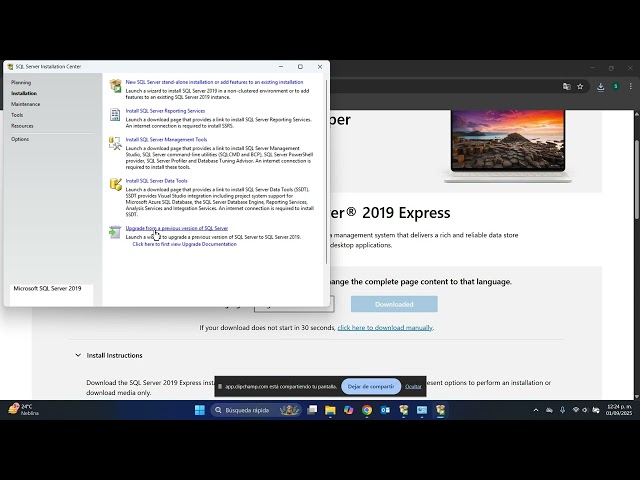This screenshot has height=480, width=640.
Task: Open Google Chrome from the taskbar
Action: [367, 410]
